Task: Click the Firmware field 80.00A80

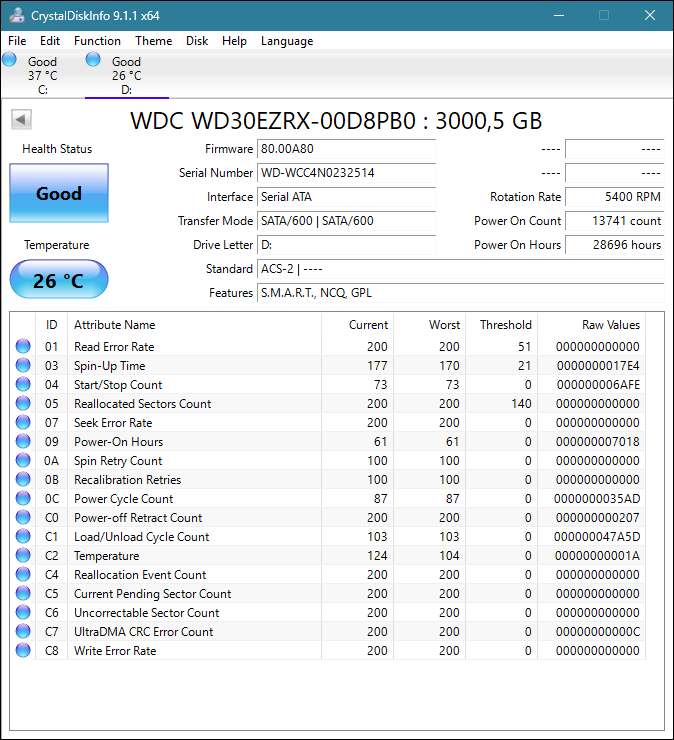Action: point(346,149)
